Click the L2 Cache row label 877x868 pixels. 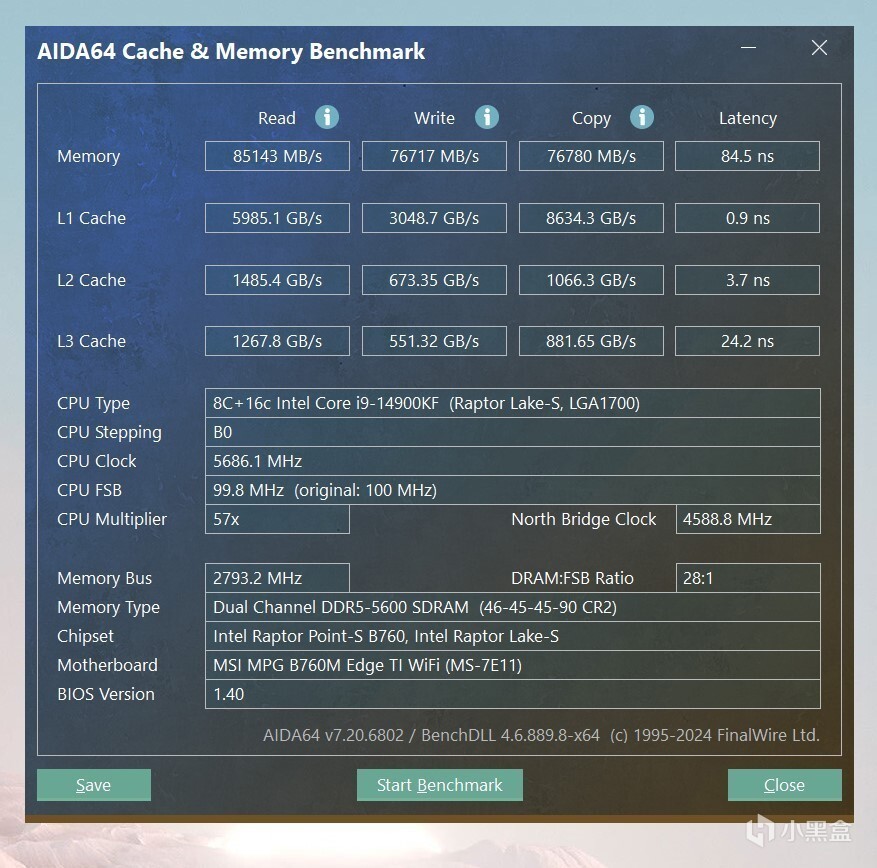pyautogui.click(x=91, y=280)
